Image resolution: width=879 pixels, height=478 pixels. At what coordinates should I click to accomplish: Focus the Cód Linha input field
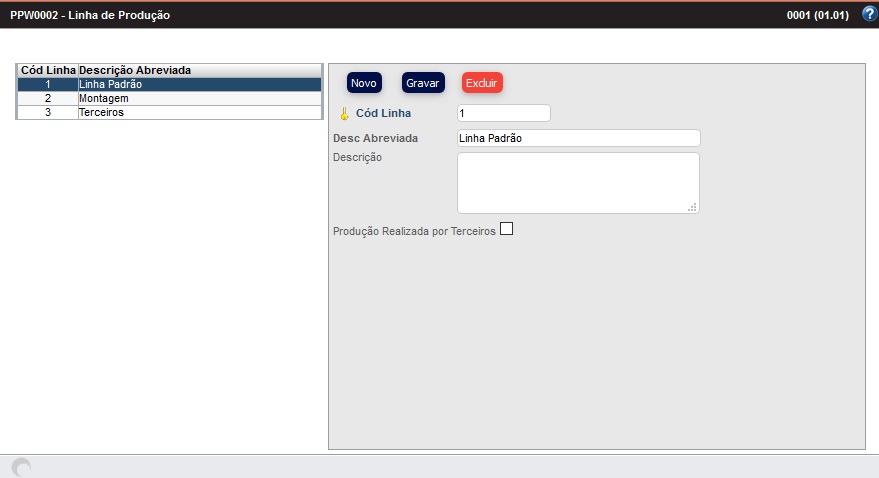click(503, 113)
